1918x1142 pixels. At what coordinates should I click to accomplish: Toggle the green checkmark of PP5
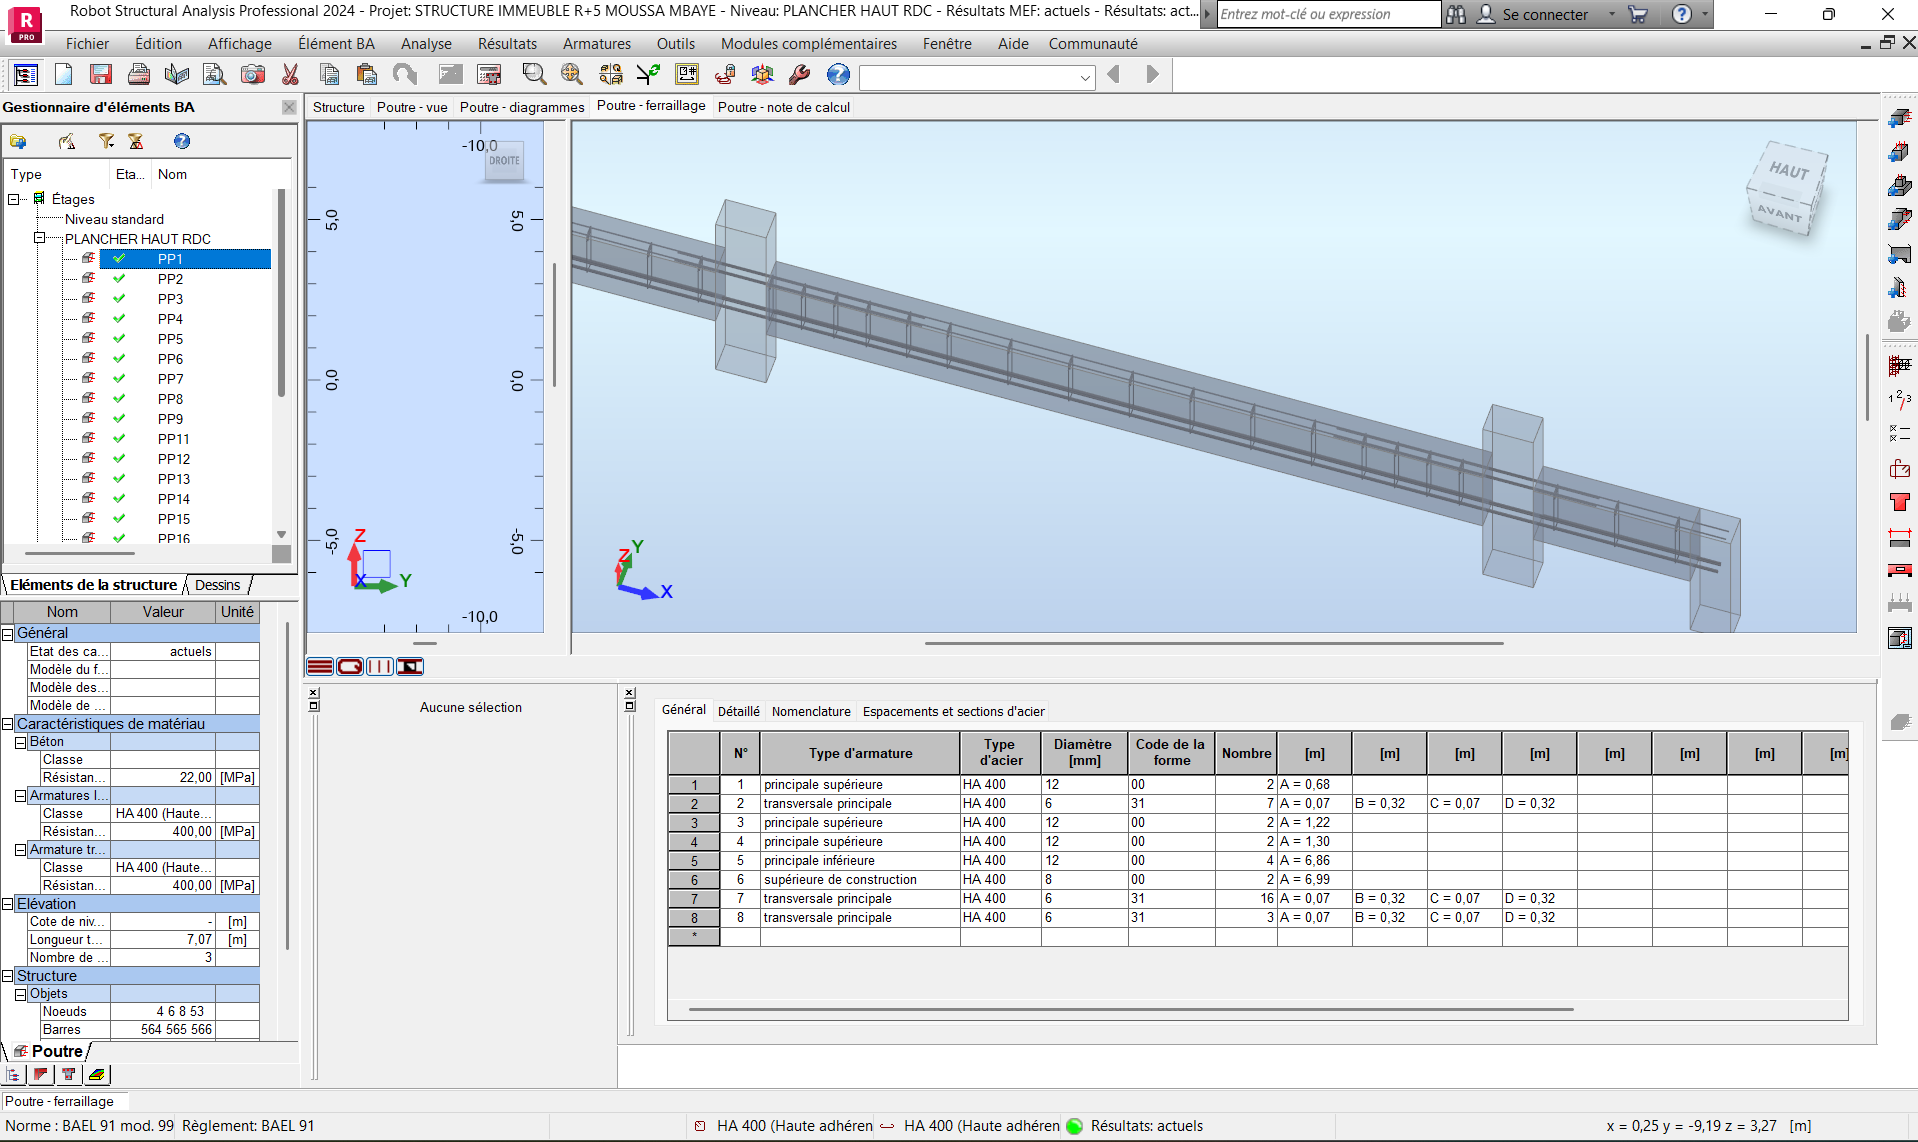(119, 339)
